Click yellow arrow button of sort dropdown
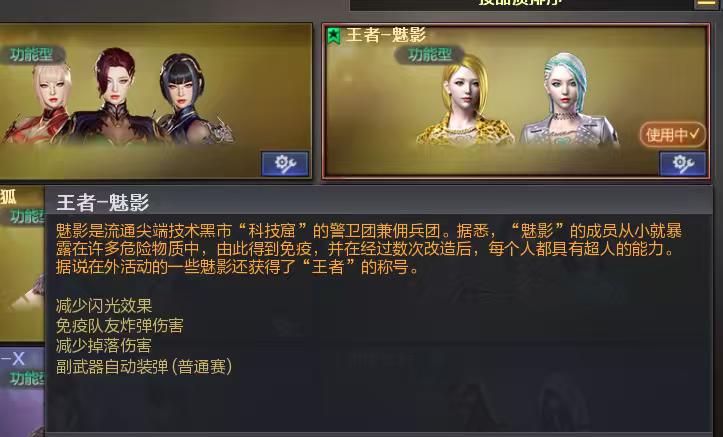Screen dimensions: 723x437 tap(706, 4)
